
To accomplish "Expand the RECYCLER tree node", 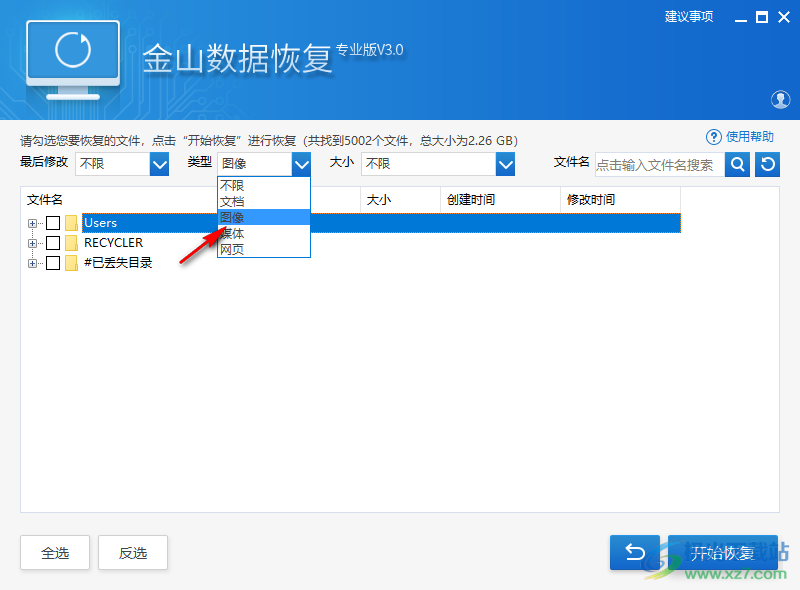I will [x=32, y=243].
